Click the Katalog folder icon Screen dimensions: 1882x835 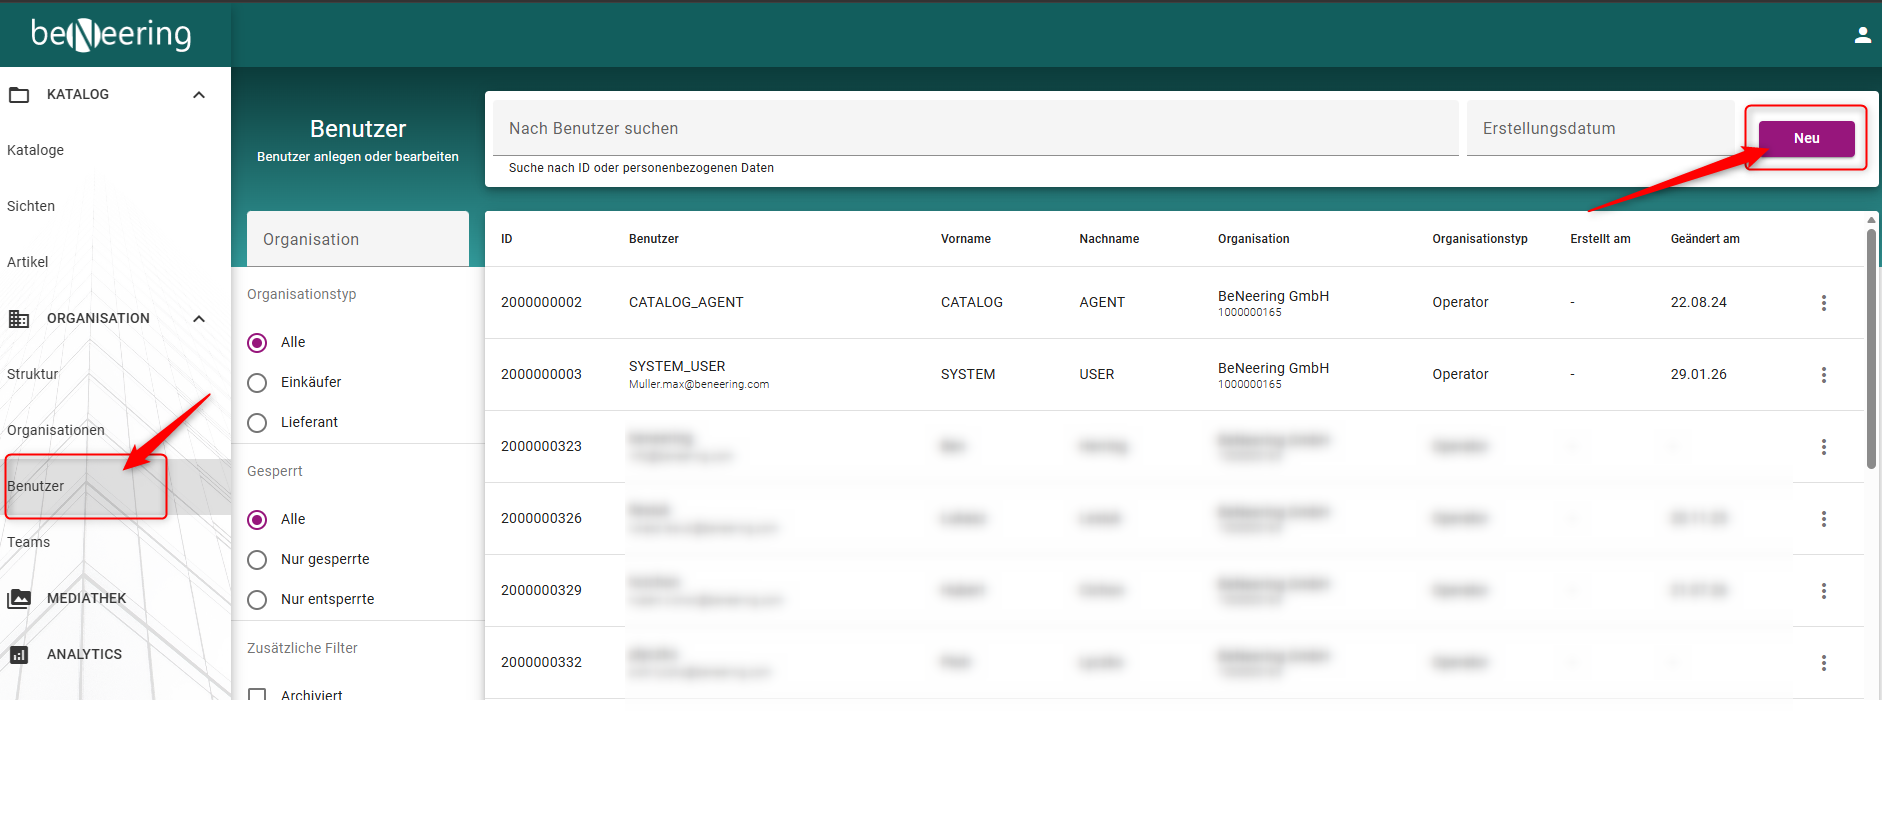click(x=19, y=95)
